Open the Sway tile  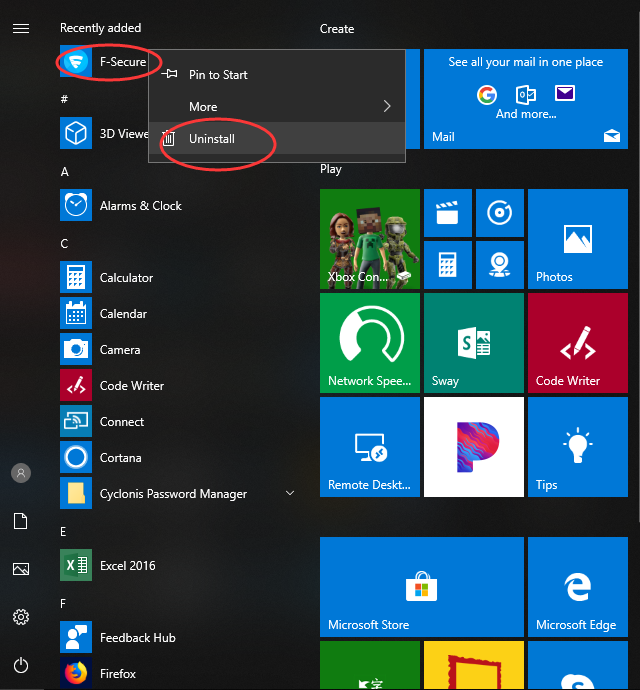tap(474, 343)
